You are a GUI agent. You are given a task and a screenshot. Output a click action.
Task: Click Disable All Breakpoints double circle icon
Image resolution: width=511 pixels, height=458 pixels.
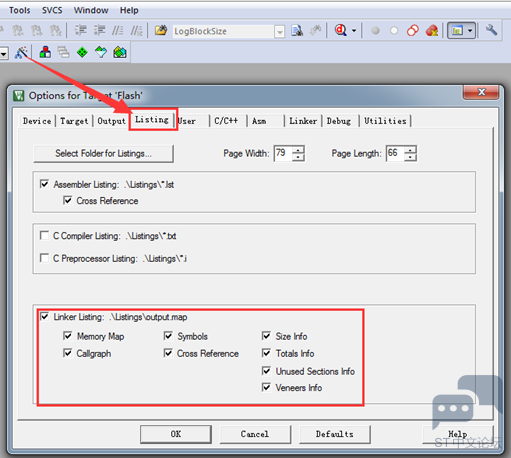click(x=413, y=31)
